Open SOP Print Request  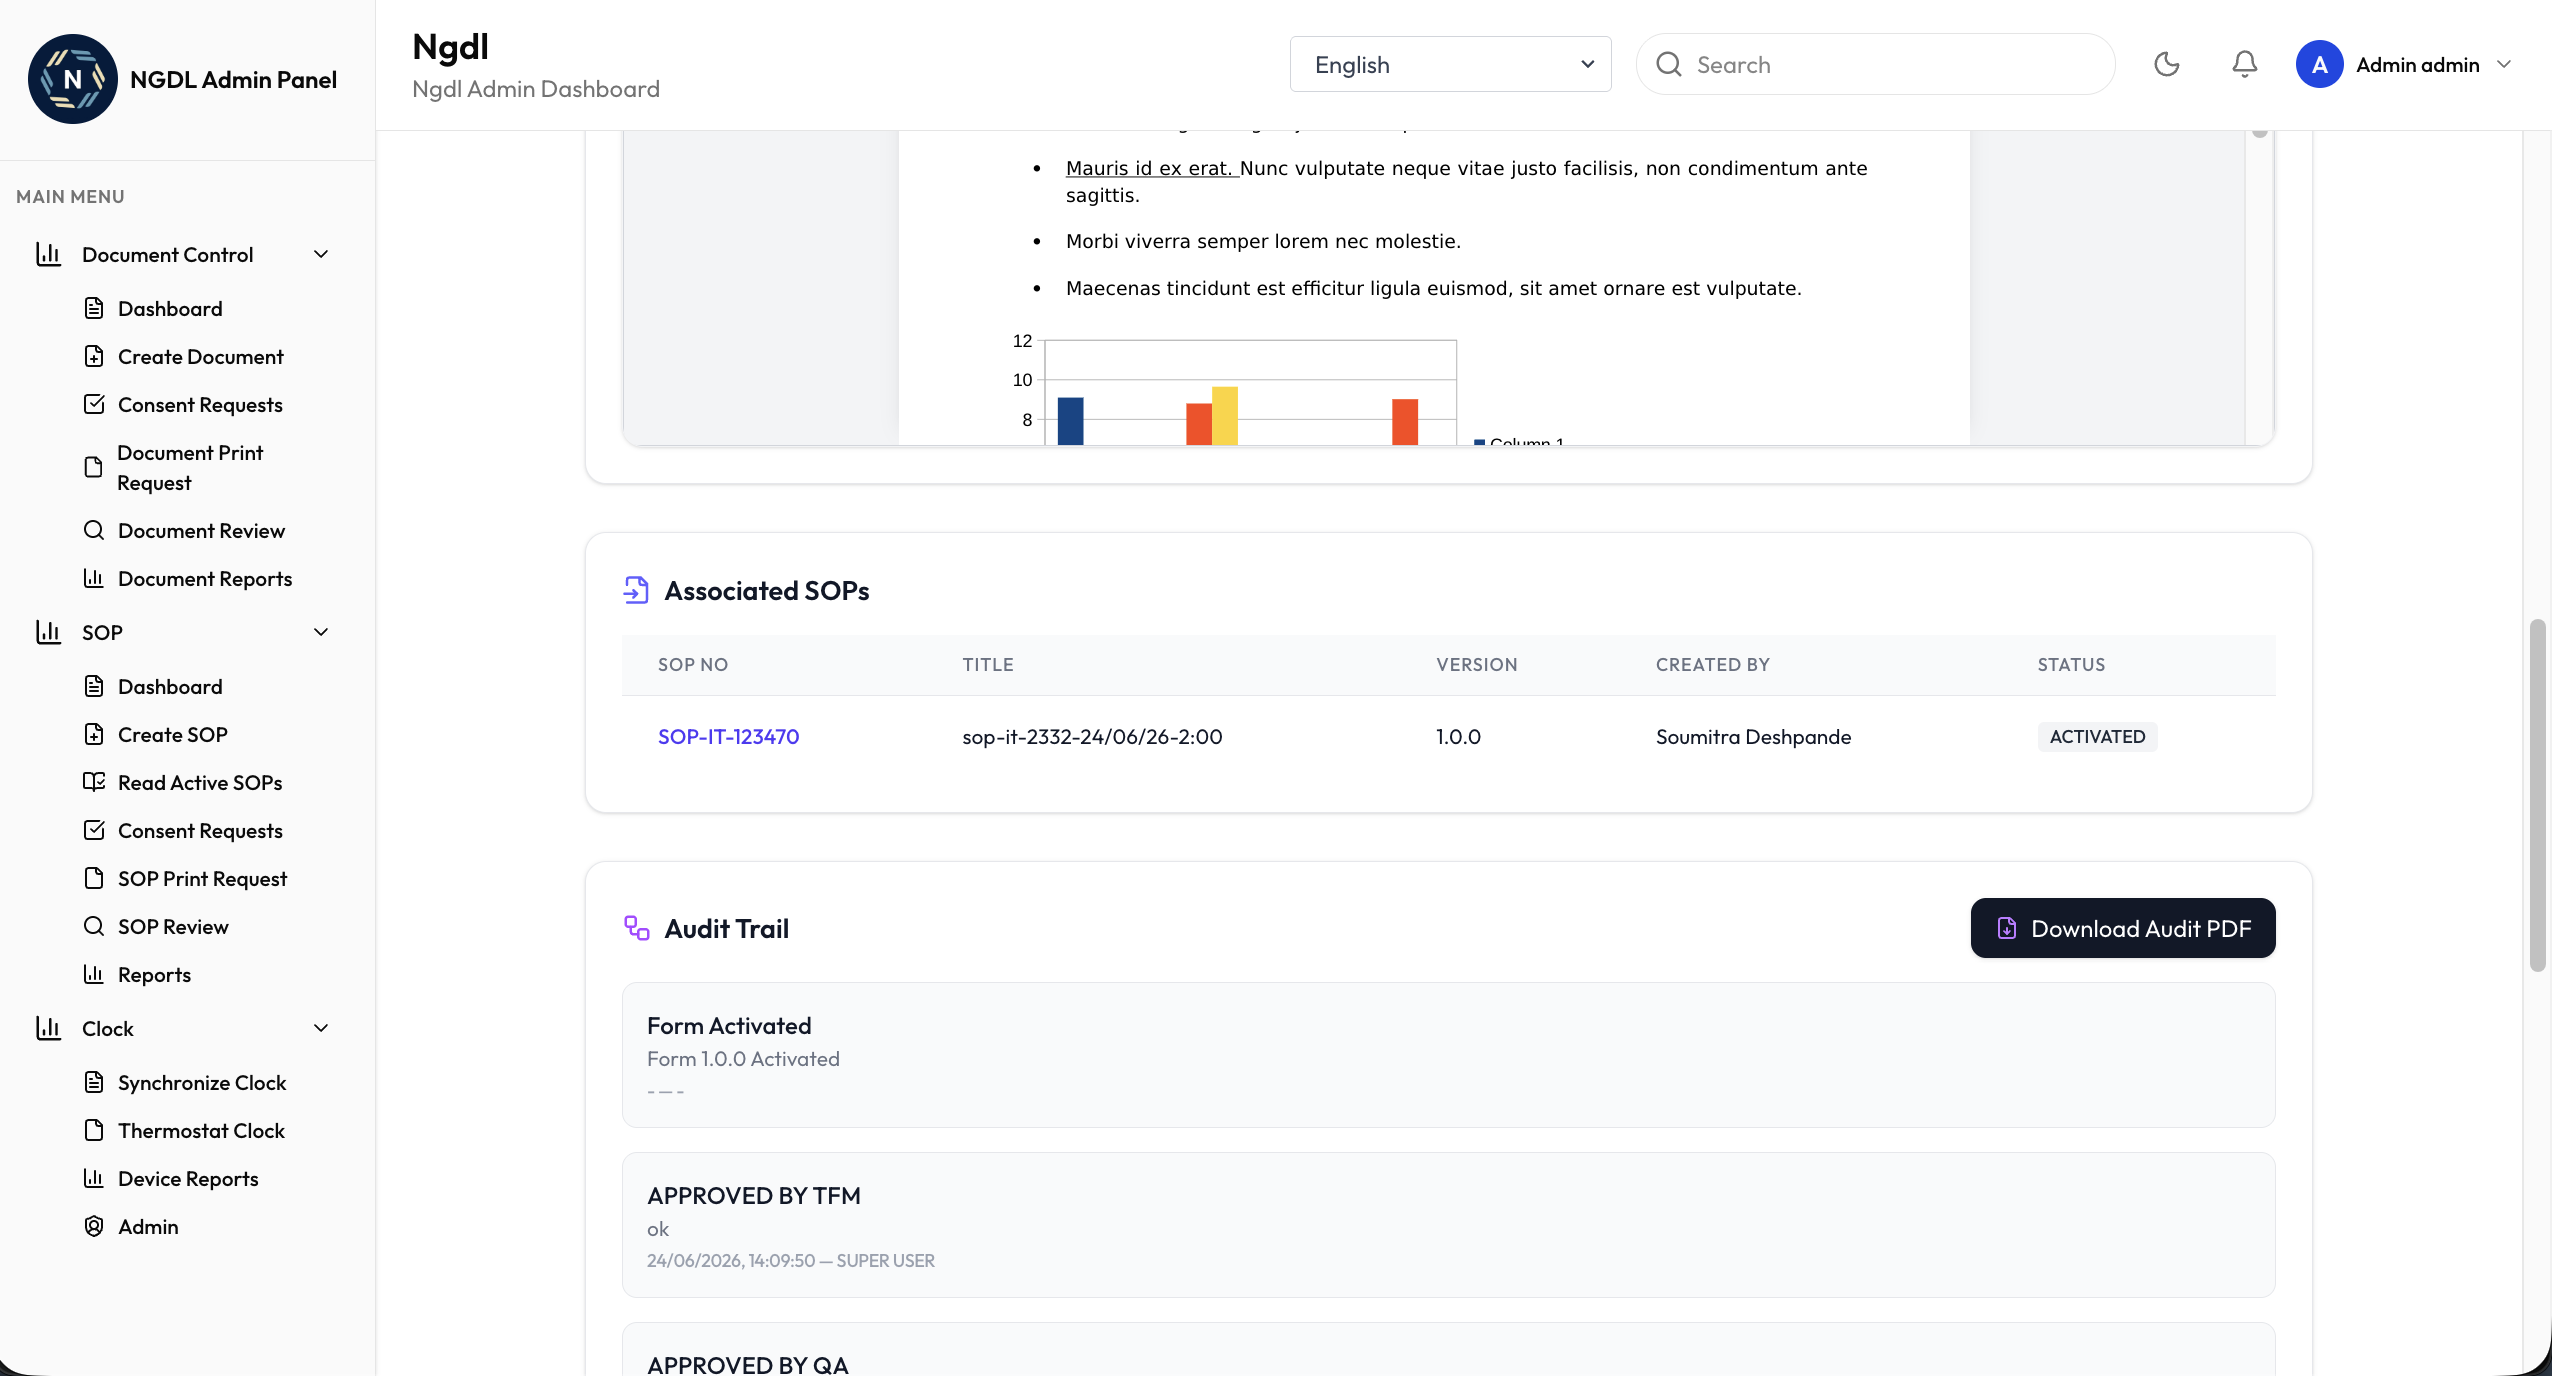[x=202, y=878]
